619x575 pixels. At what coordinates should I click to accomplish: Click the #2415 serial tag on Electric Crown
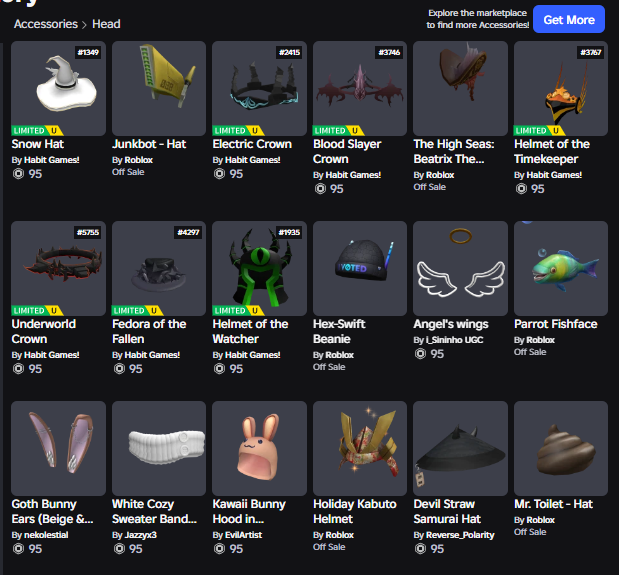pyautogui.click(x=289, y=52)
